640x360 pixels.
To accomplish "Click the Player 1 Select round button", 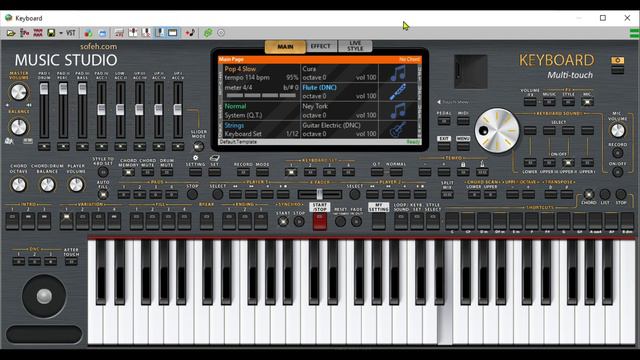I will point(218,194).
